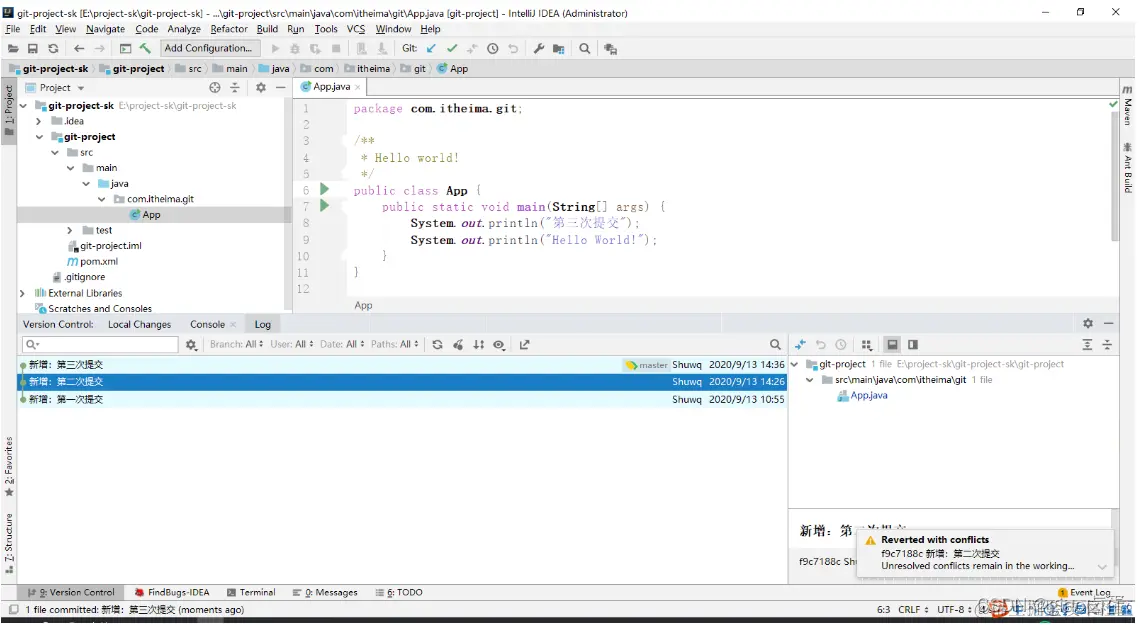Open the Date: All filter dropdown
1140x625 pixels.
pyautogui.click(x=342, y=345)
